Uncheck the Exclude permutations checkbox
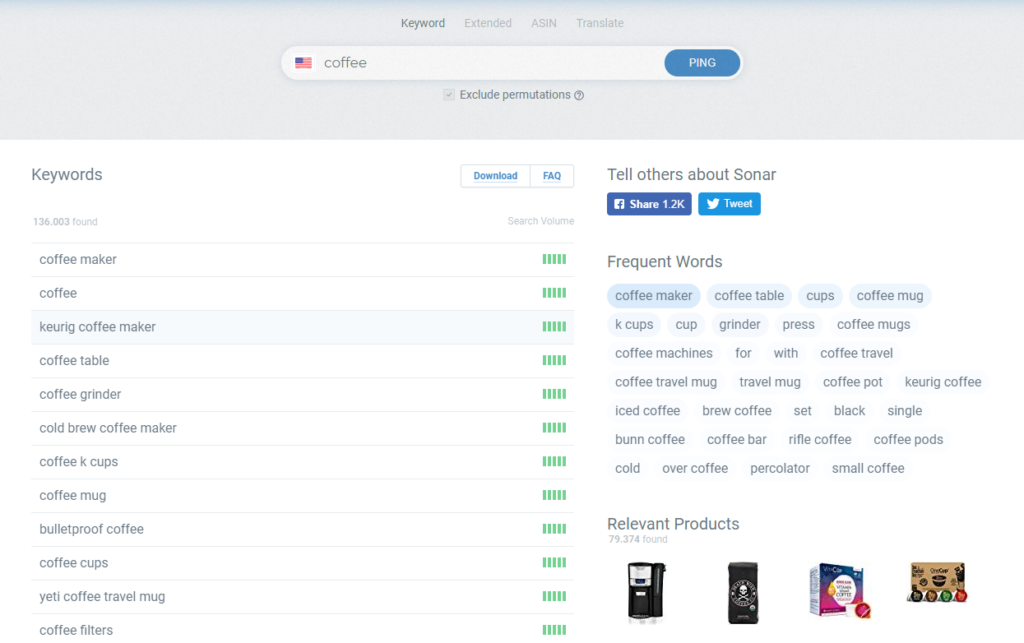The height and width of the screenshot is (643, 1024). click(x=449, y=94)
